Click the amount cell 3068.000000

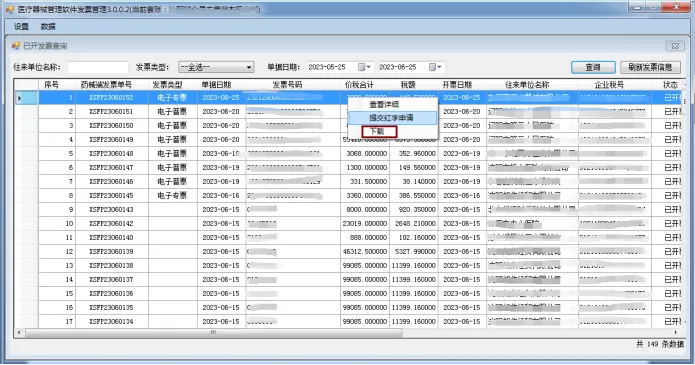coord(365,153)
